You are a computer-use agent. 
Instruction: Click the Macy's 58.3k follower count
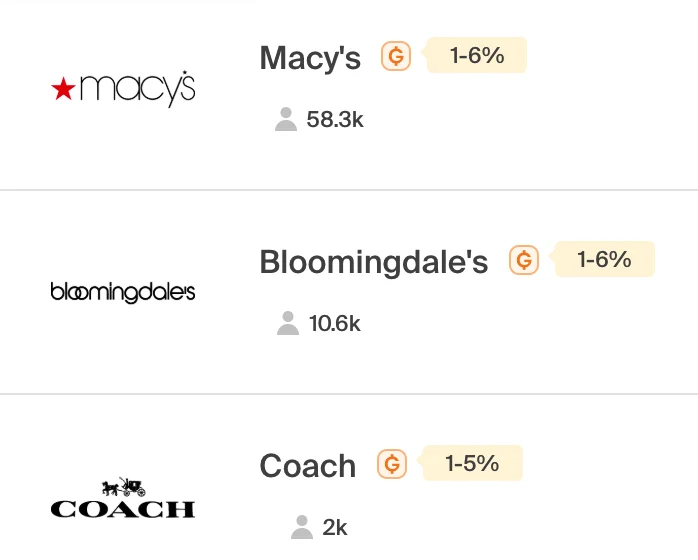335,119
